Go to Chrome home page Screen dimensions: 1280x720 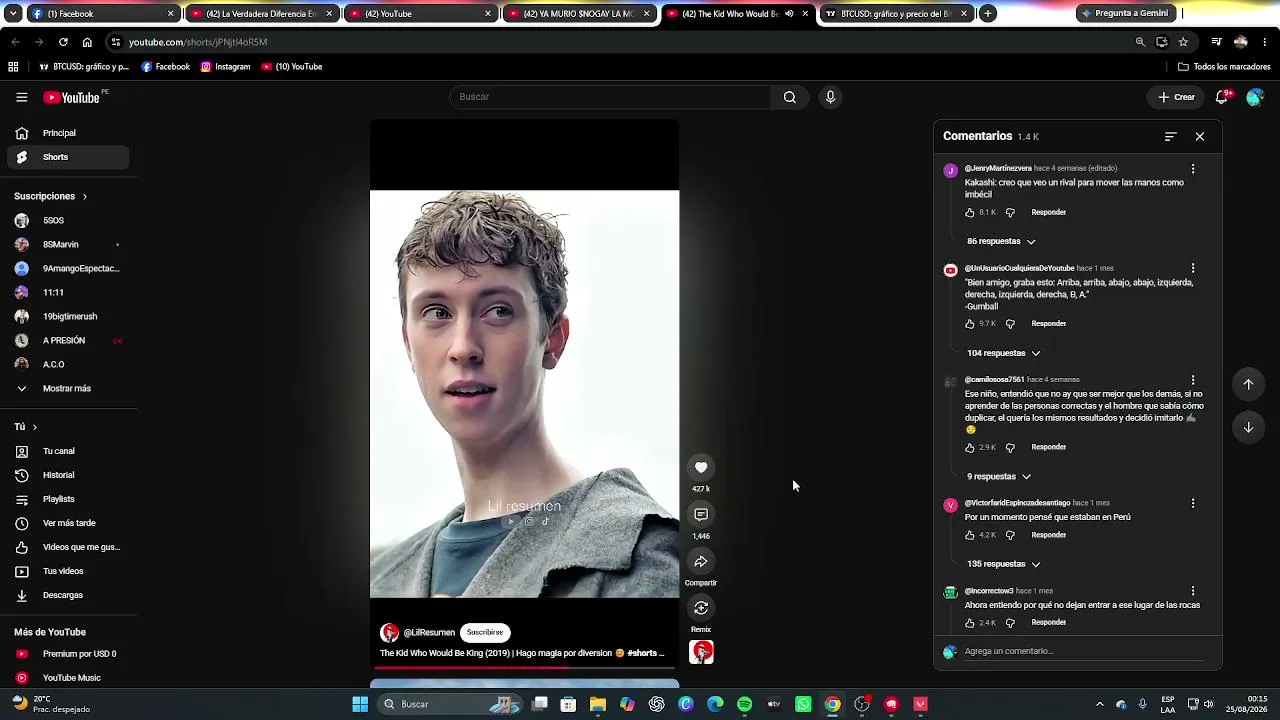point(87,42)
